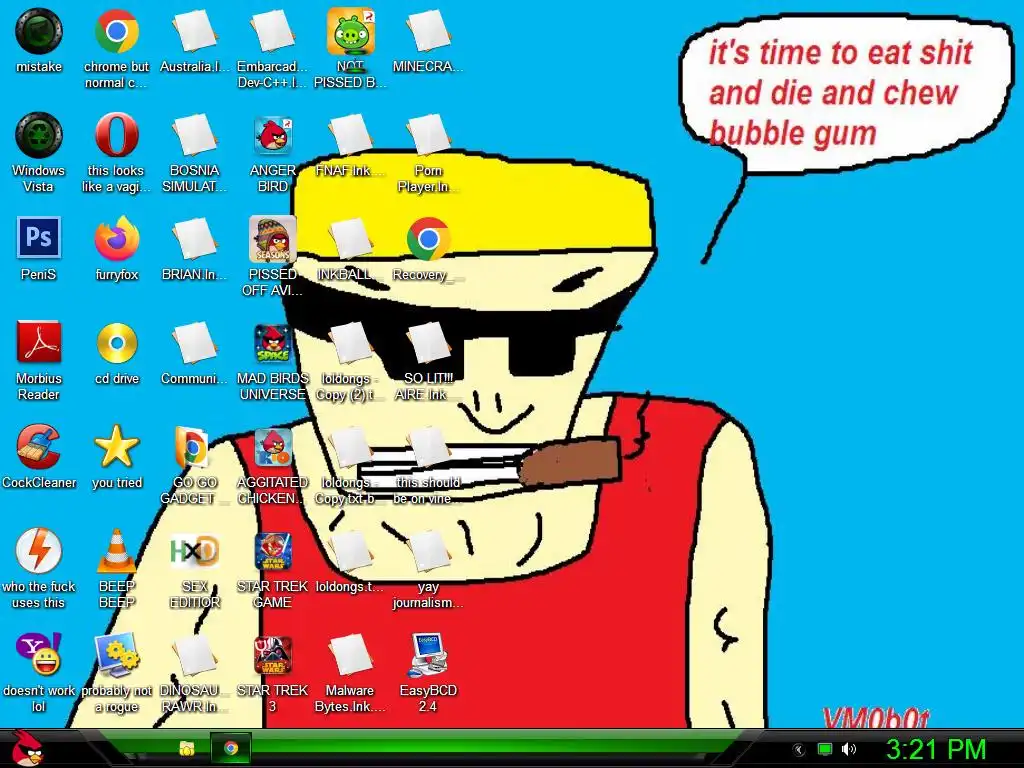Screen dimensions: 1024x768
Task: Select the Embarcadero Dev-C++ shortcut
Action: pyautogui.click(x=272, y=31)
